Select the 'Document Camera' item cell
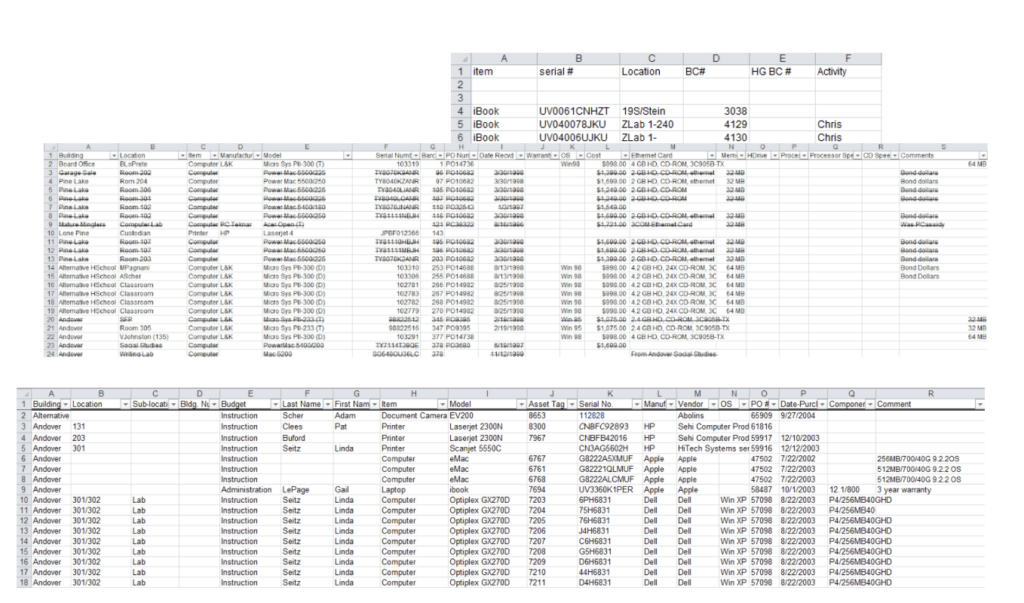This screenshot has height=603, width=1024. 413,416
